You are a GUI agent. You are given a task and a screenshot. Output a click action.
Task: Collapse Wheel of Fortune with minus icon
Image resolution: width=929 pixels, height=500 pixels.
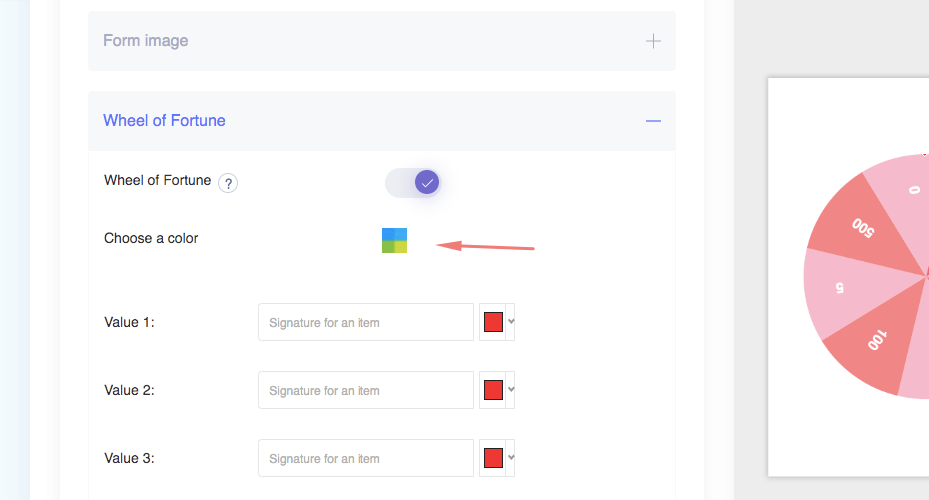coord(653,121)
